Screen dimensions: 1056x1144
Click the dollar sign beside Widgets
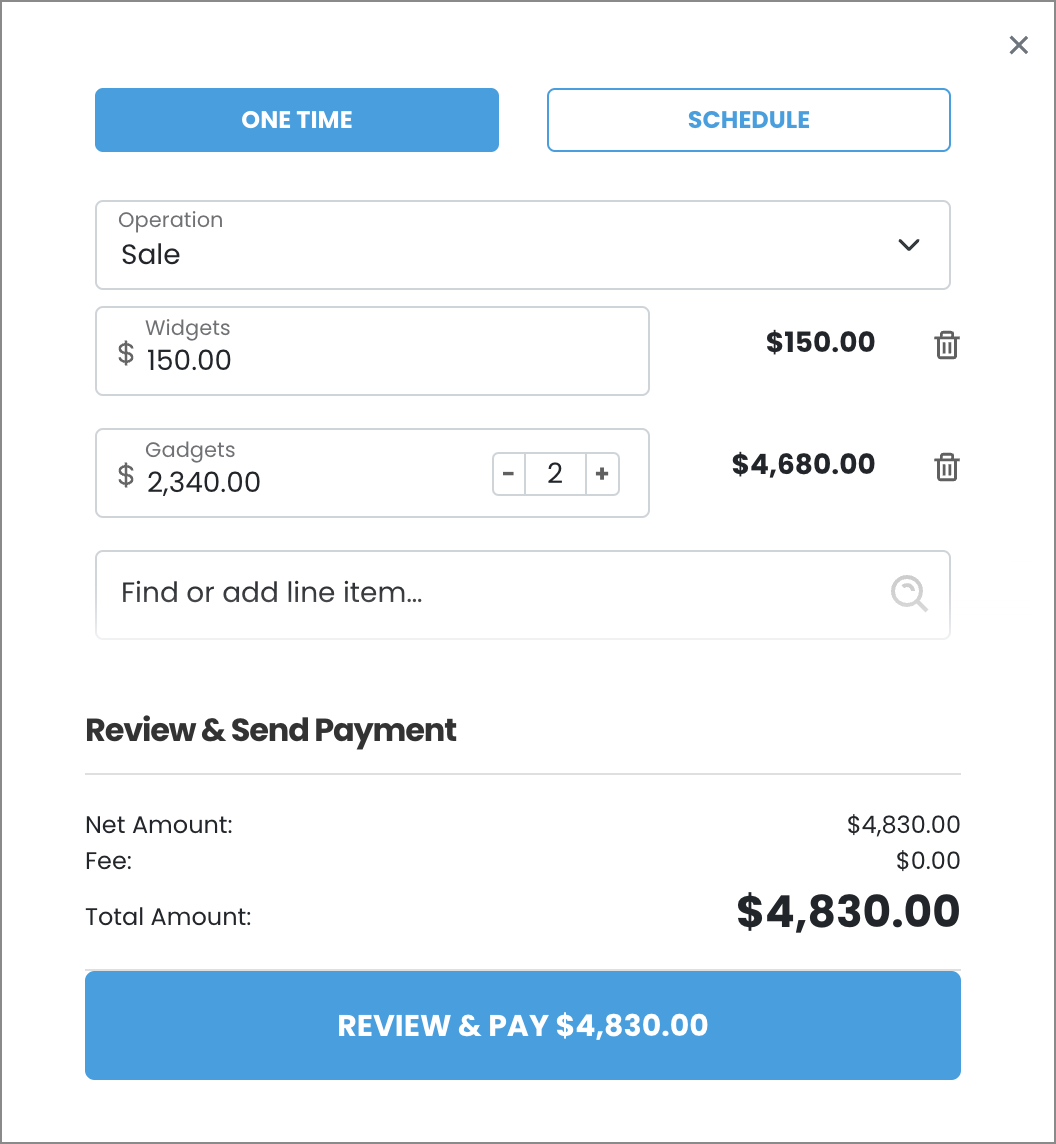(x=126, y=353)
